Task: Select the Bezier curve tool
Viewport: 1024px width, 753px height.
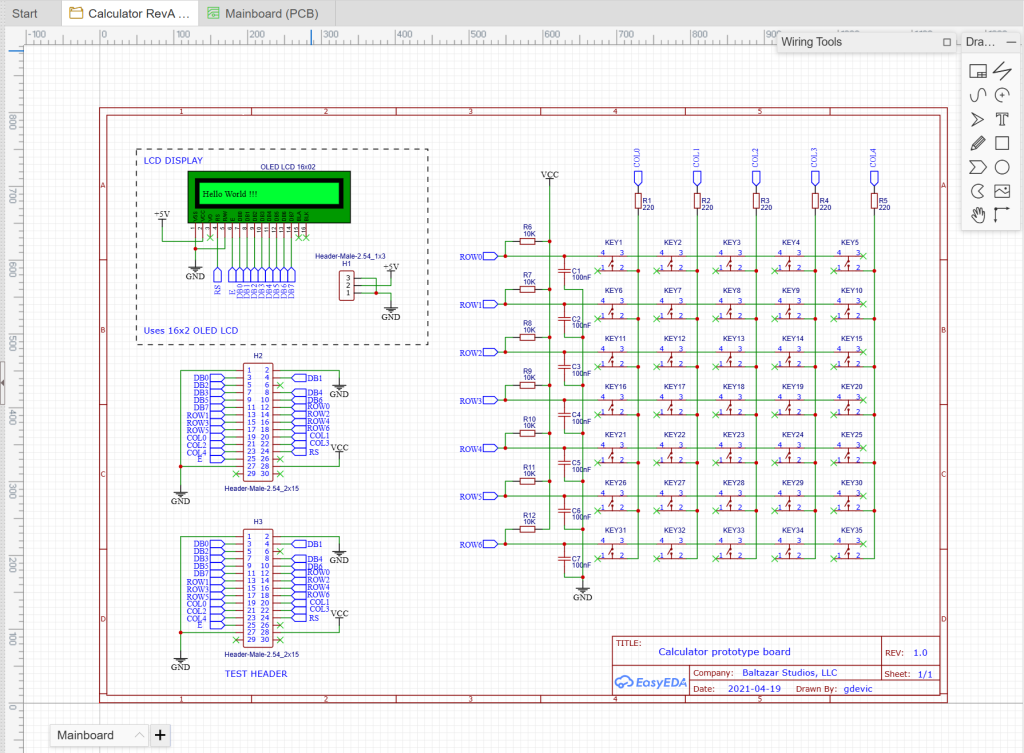Action: (x=977, y=95)
